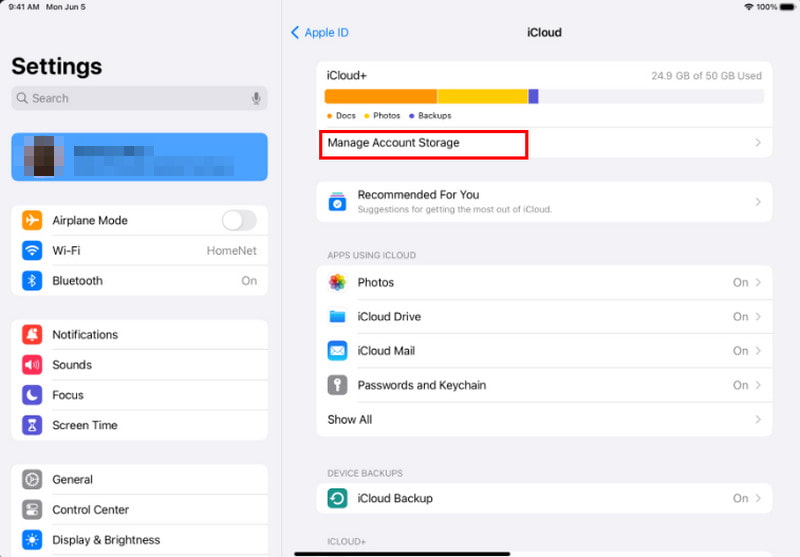Tap the Docs legend label
Image resolution: width=800 pixels, height=557 pixels.
point(345,116)
